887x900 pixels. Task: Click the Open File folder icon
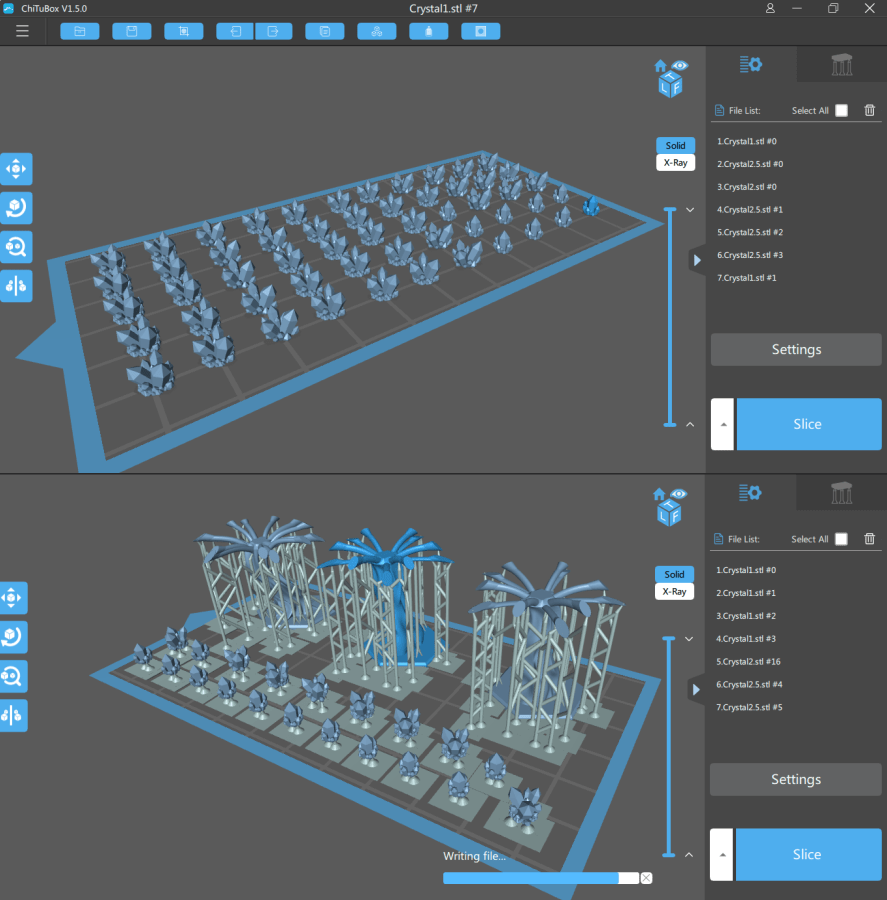pyautogui.click(x=79, y=31)
